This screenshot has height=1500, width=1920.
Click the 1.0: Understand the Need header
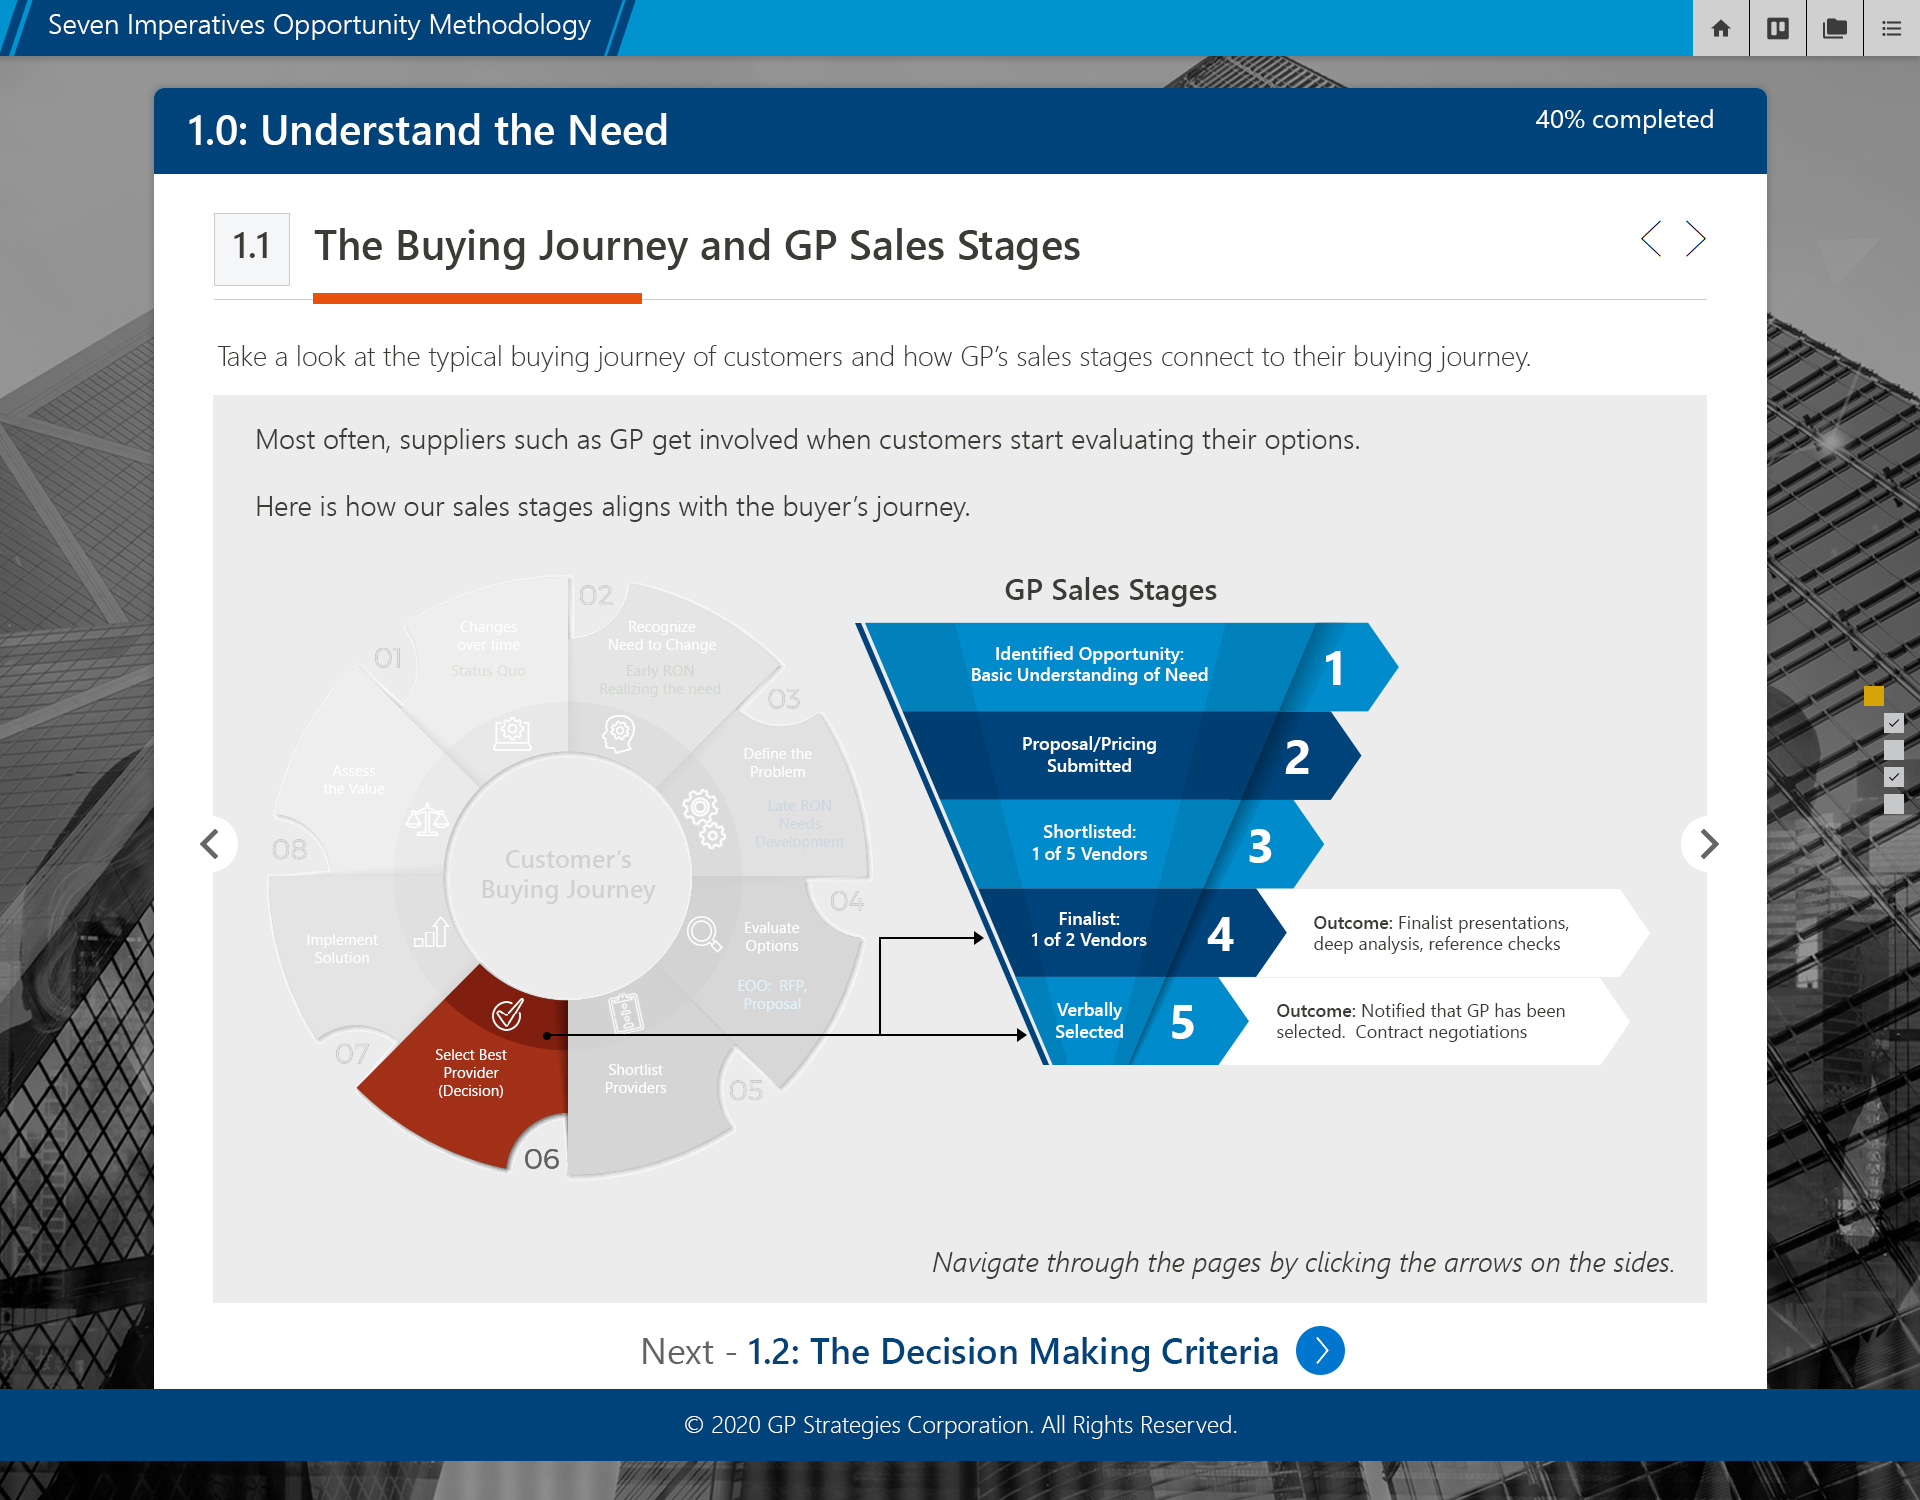(427, 130)
